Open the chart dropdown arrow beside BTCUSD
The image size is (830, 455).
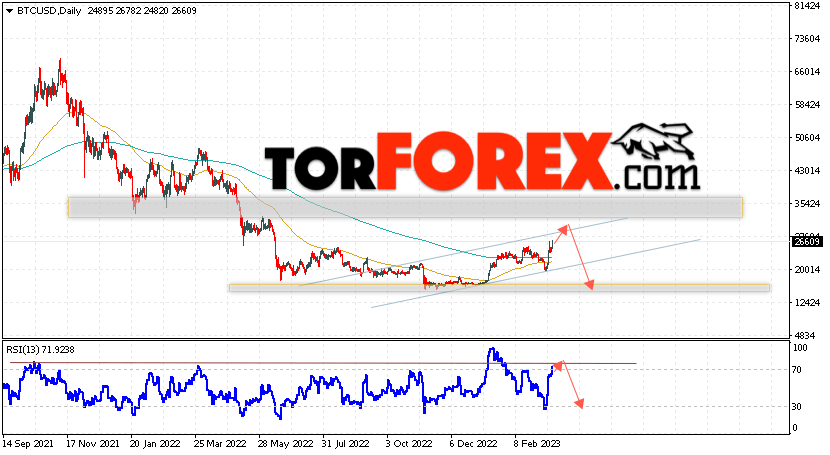click(9, 11)
